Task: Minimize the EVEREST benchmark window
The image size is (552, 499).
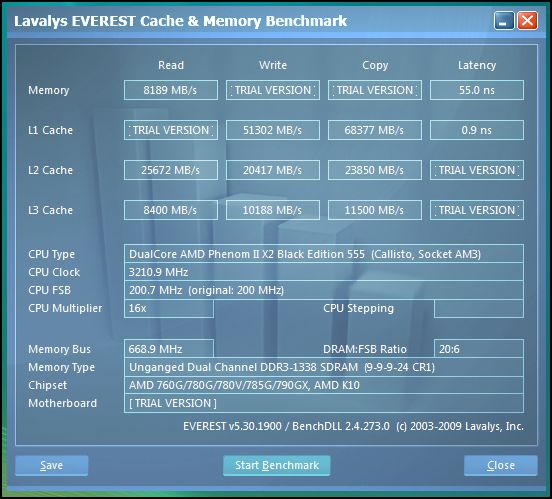Action: click(504, 21)
